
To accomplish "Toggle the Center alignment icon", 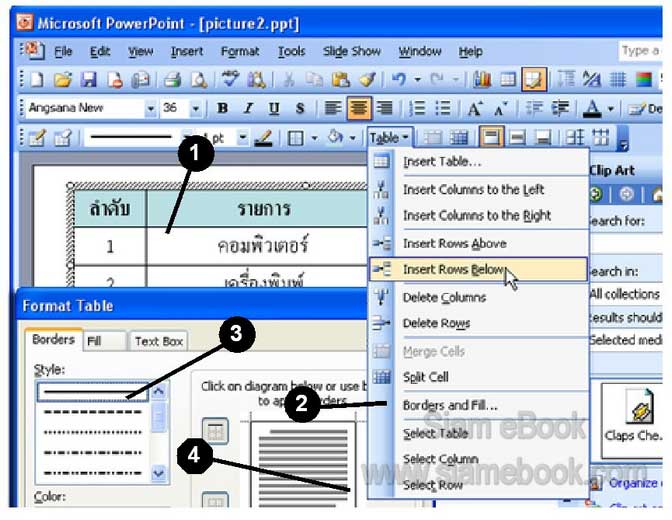I will [x=359, y=108].
